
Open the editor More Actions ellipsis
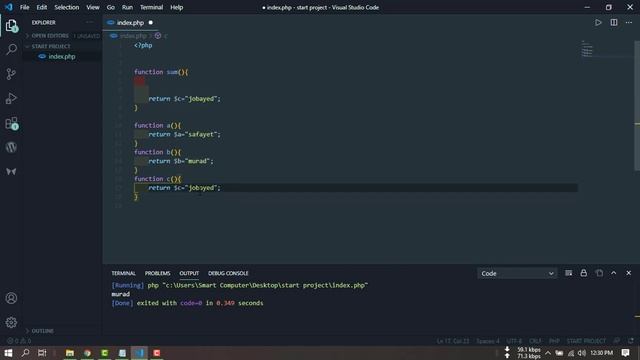(629, 22)
